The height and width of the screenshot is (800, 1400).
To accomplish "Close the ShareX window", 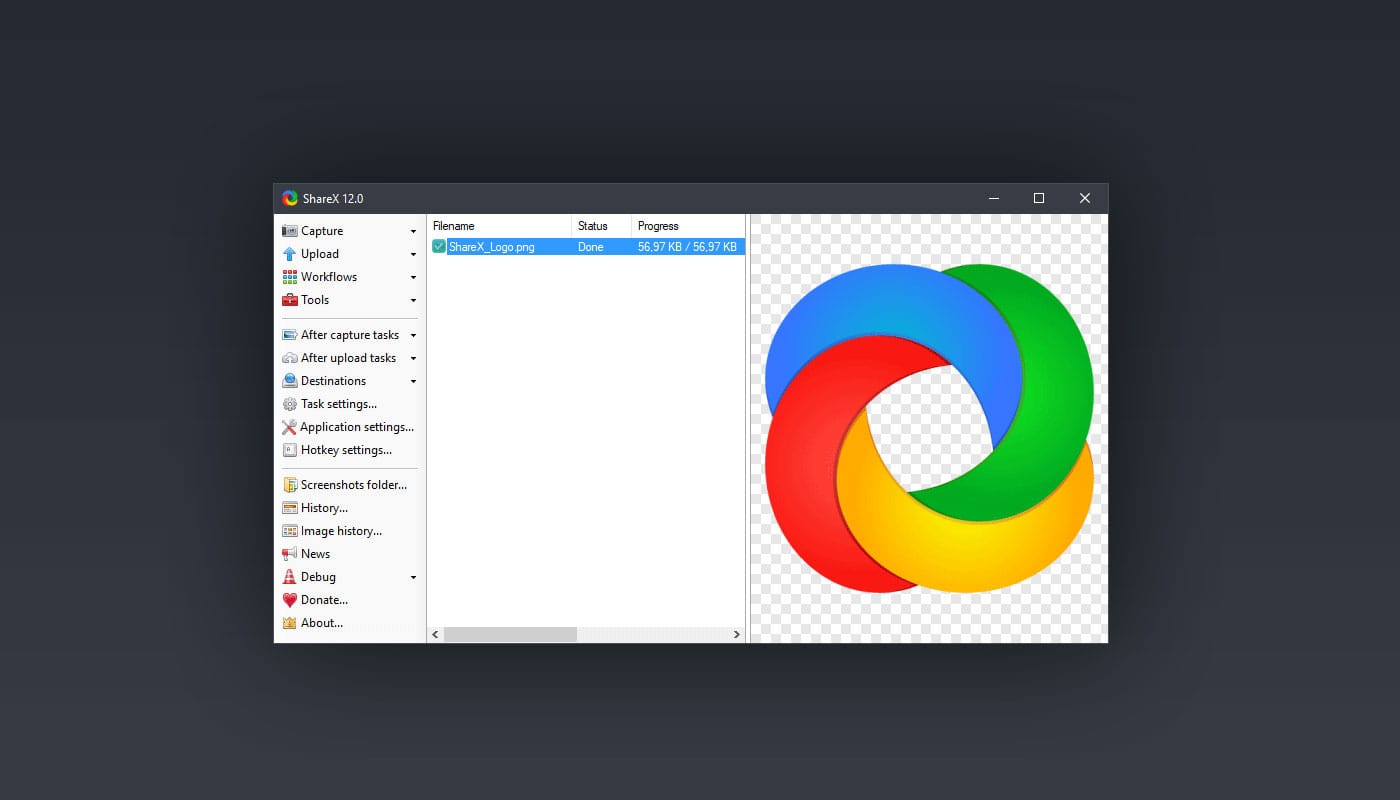I will (x=1085, y=198).
